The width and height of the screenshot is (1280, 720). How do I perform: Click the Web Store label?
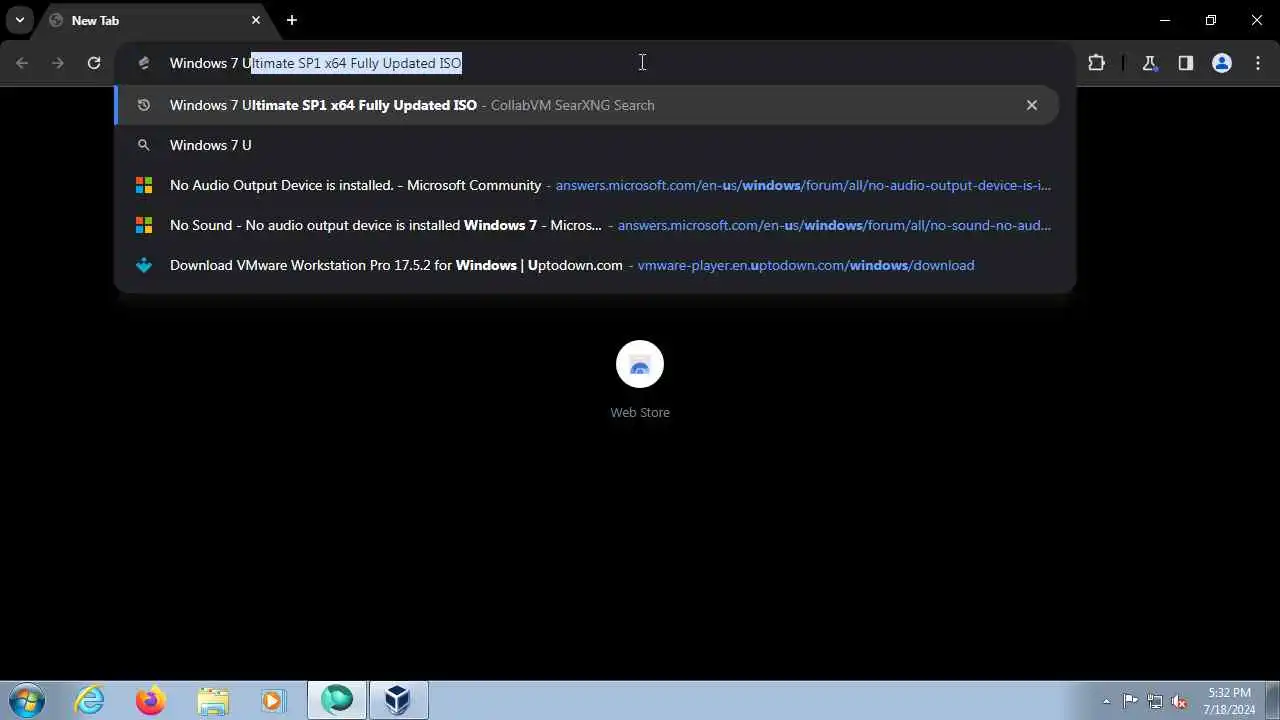[x=640, y=412]
